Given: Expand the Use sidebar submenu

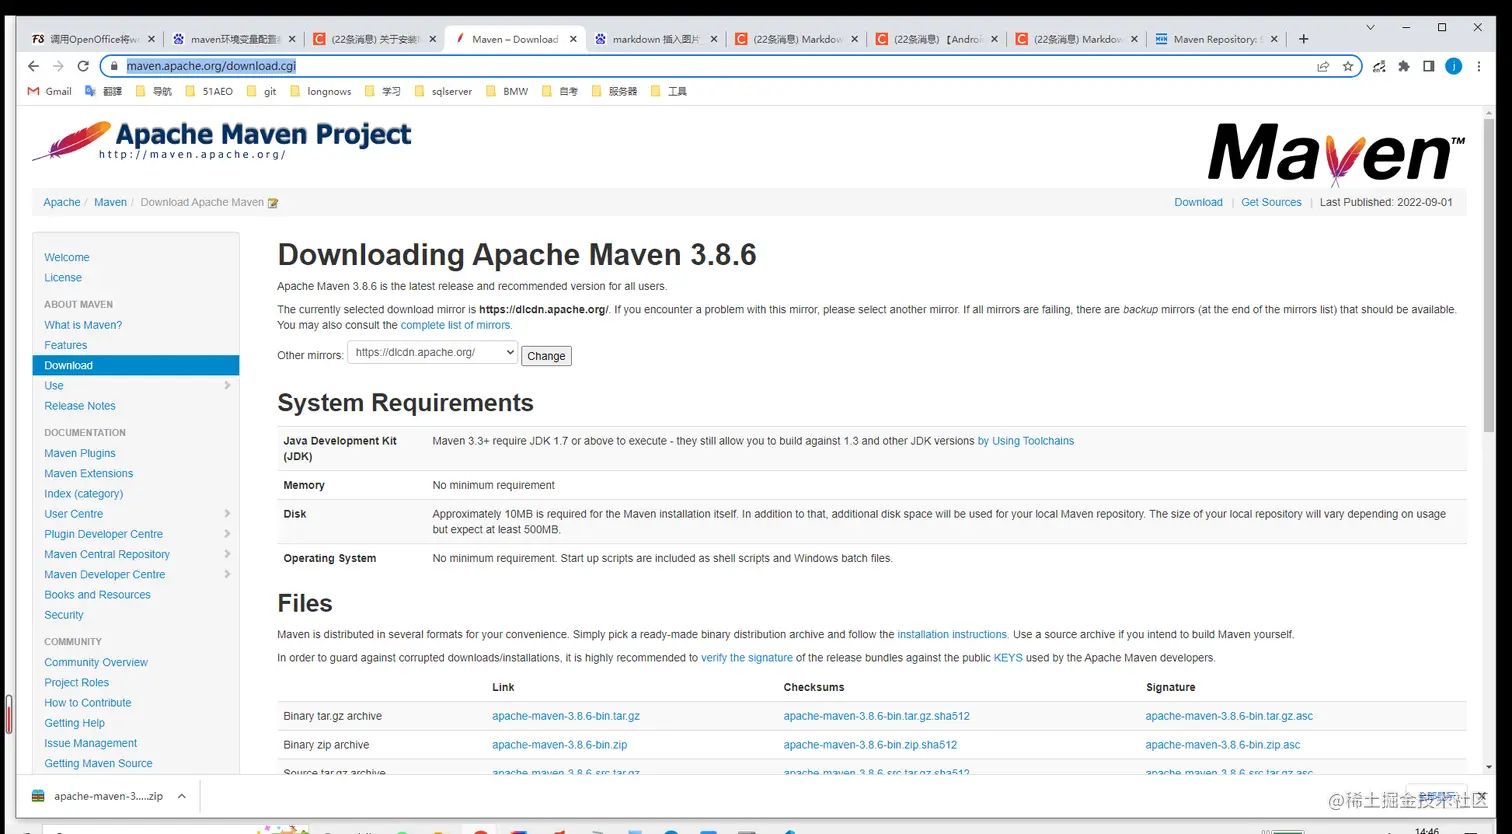Looking at the screenshot, I should tap(227, 385).
